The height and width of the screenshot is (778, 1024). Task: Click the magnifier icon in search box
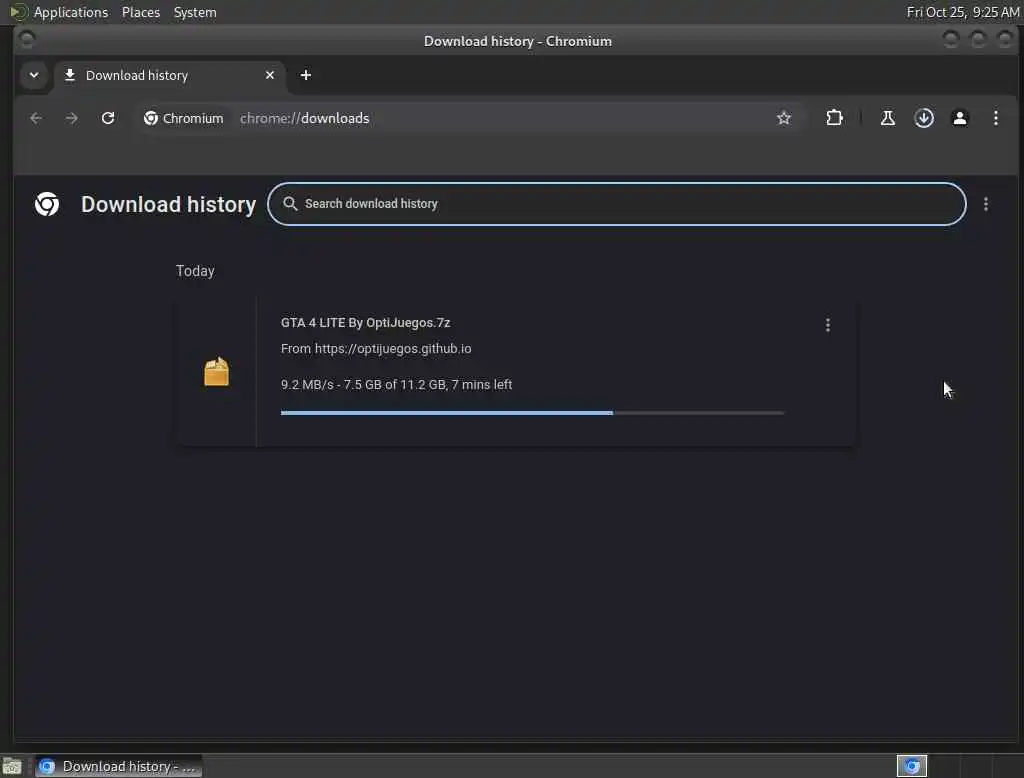(290, 204)
